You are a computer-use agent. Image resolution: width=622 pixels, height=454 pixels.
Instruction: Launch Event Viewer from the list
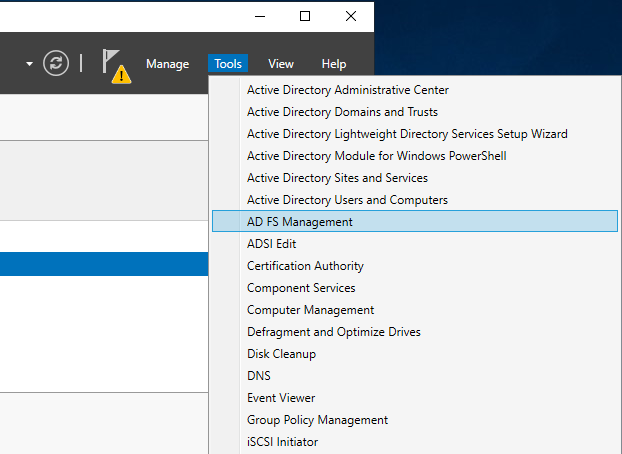pos(281,398)
